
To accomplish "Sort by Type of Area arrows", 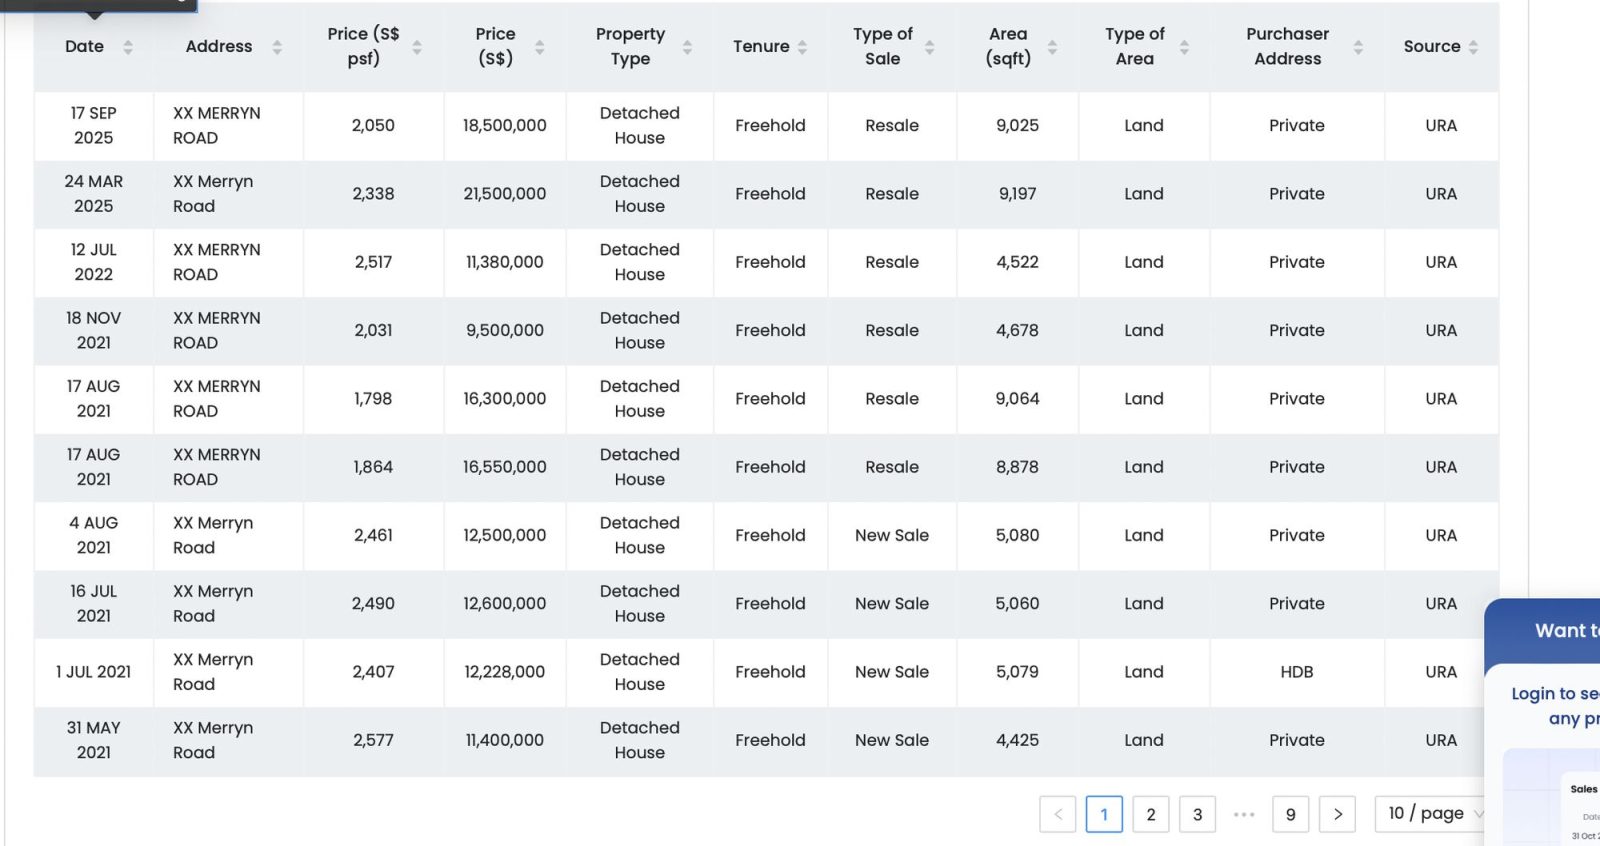I will pos(1184,47).
